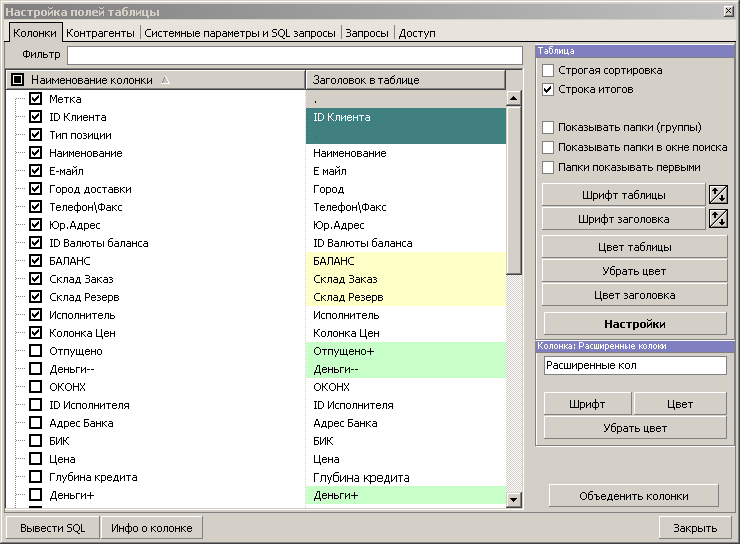Click the Объеденить колонки button
This screenshot has width=740, height=544.
633,496
